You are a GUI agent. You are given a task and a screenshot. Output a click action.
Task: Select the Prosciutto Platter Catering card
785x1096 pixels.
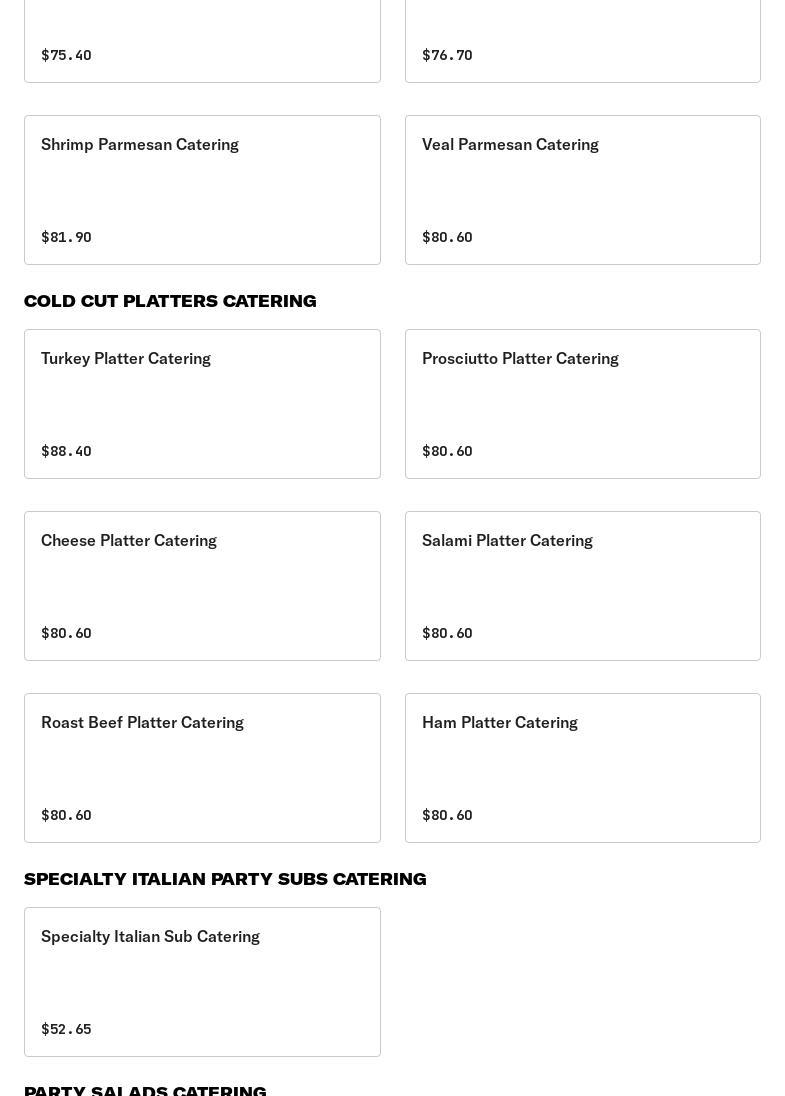[583, 404]
